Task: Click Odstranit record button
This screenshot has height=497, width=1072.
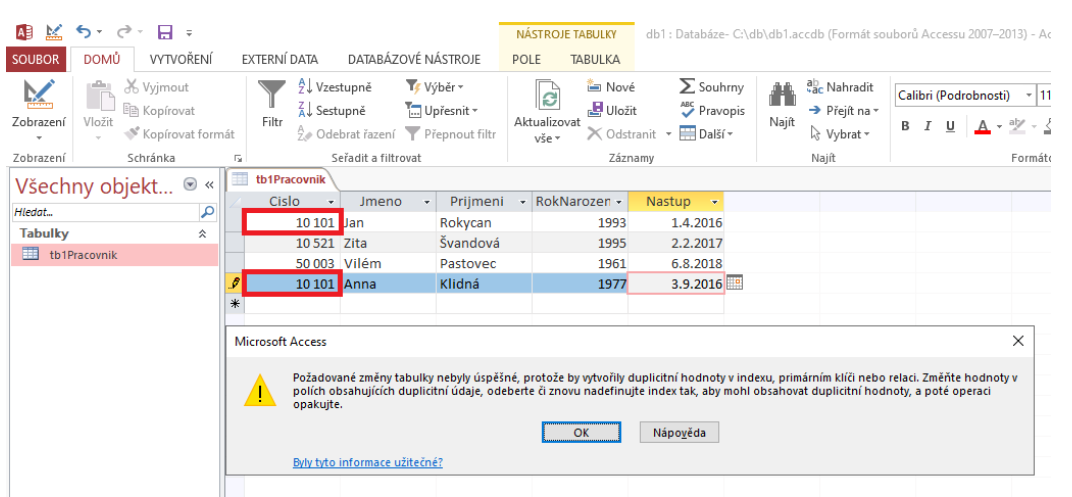Action: (622, 134)
